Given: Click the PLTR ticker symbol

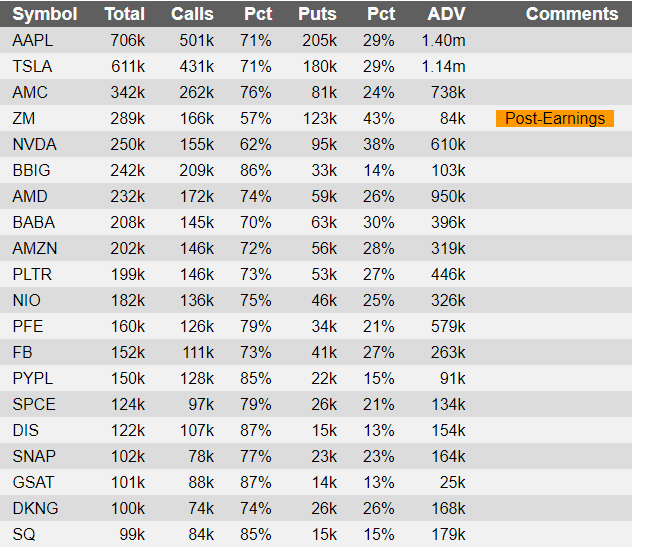Looking at the screenshot, I should [32, 274].
